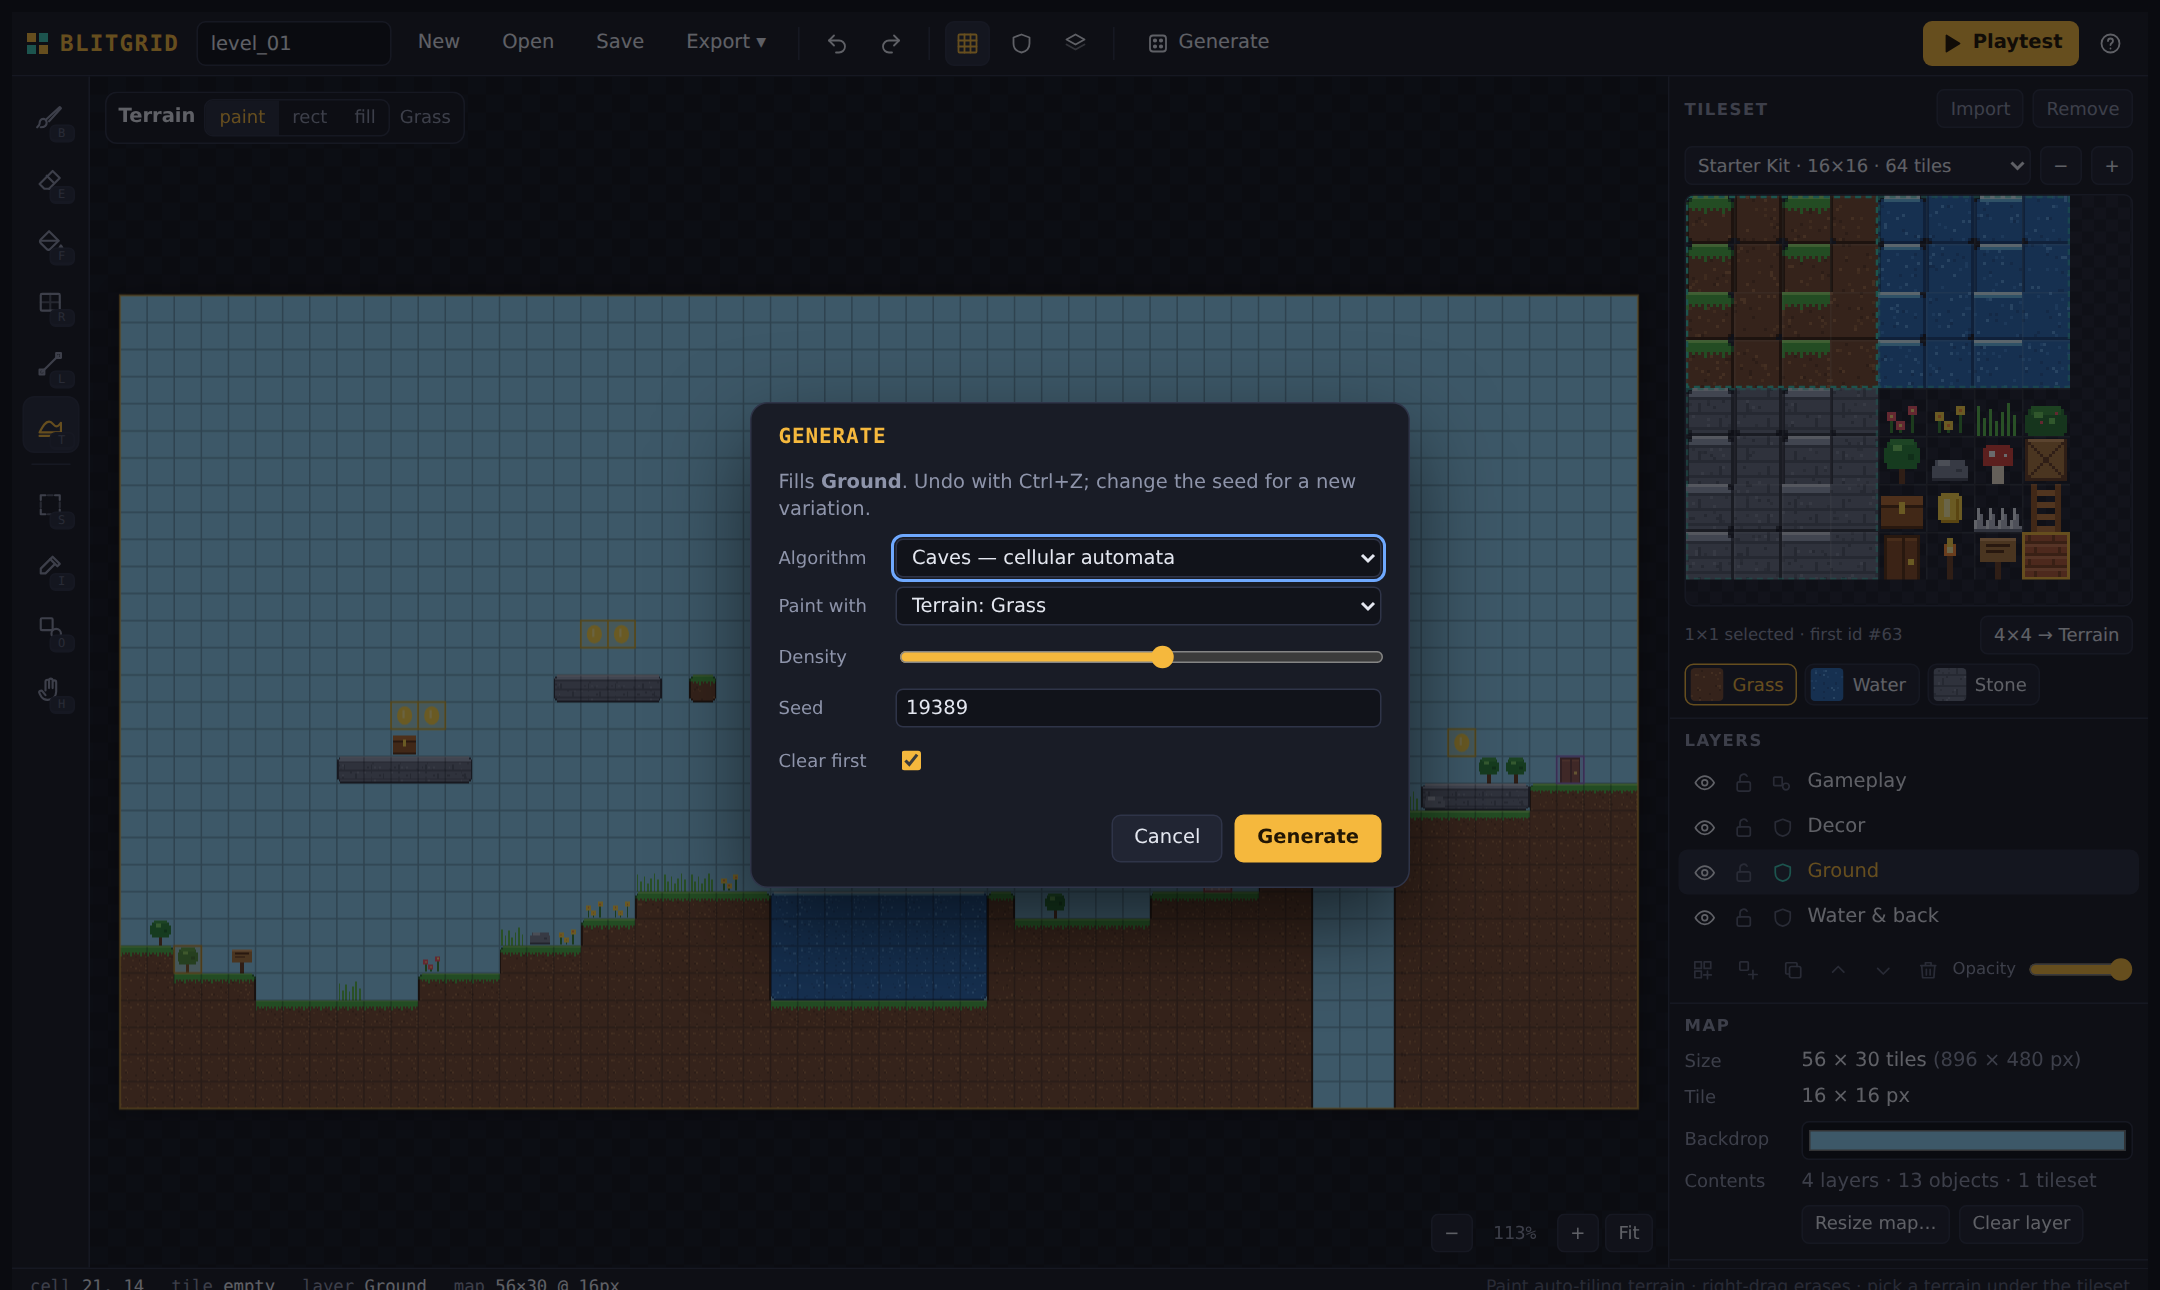This screenshot has width=2160, height=1290.
Task: Select the rectangular Selection tool
Action: point(50,505)
